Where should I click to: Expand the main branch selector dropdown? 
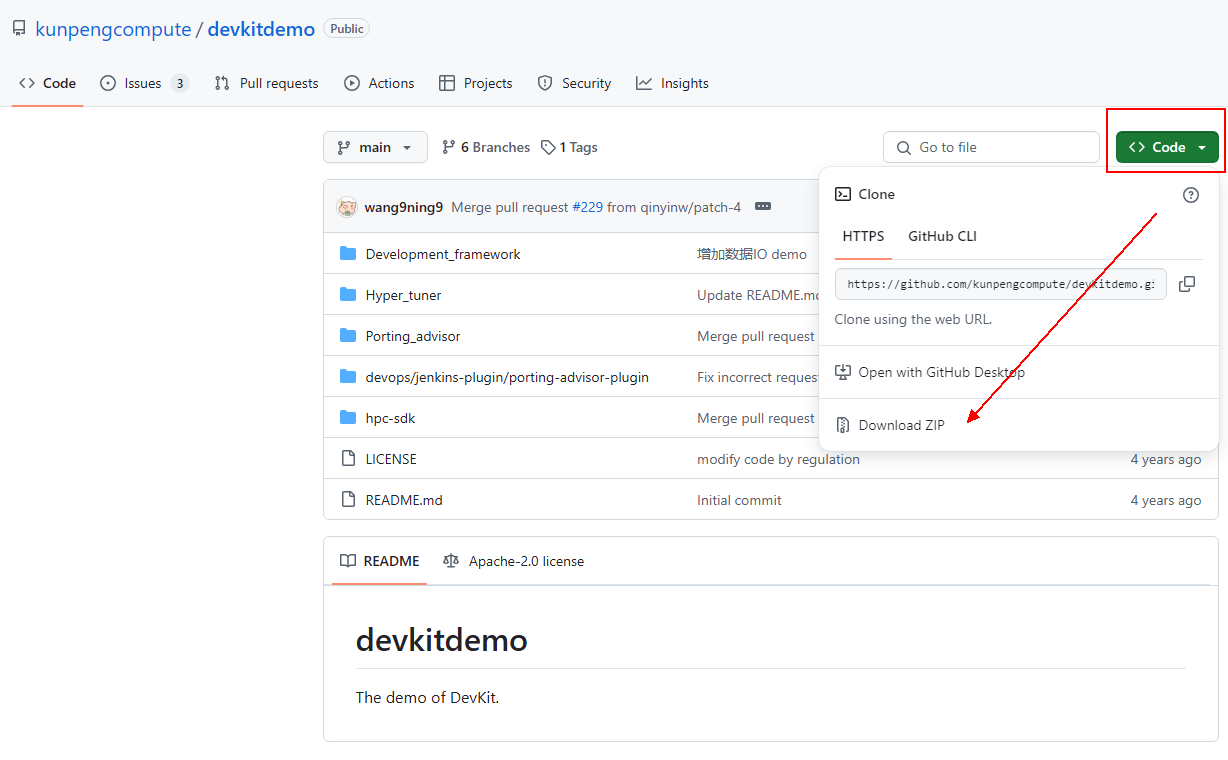click(x=375, y=147)
